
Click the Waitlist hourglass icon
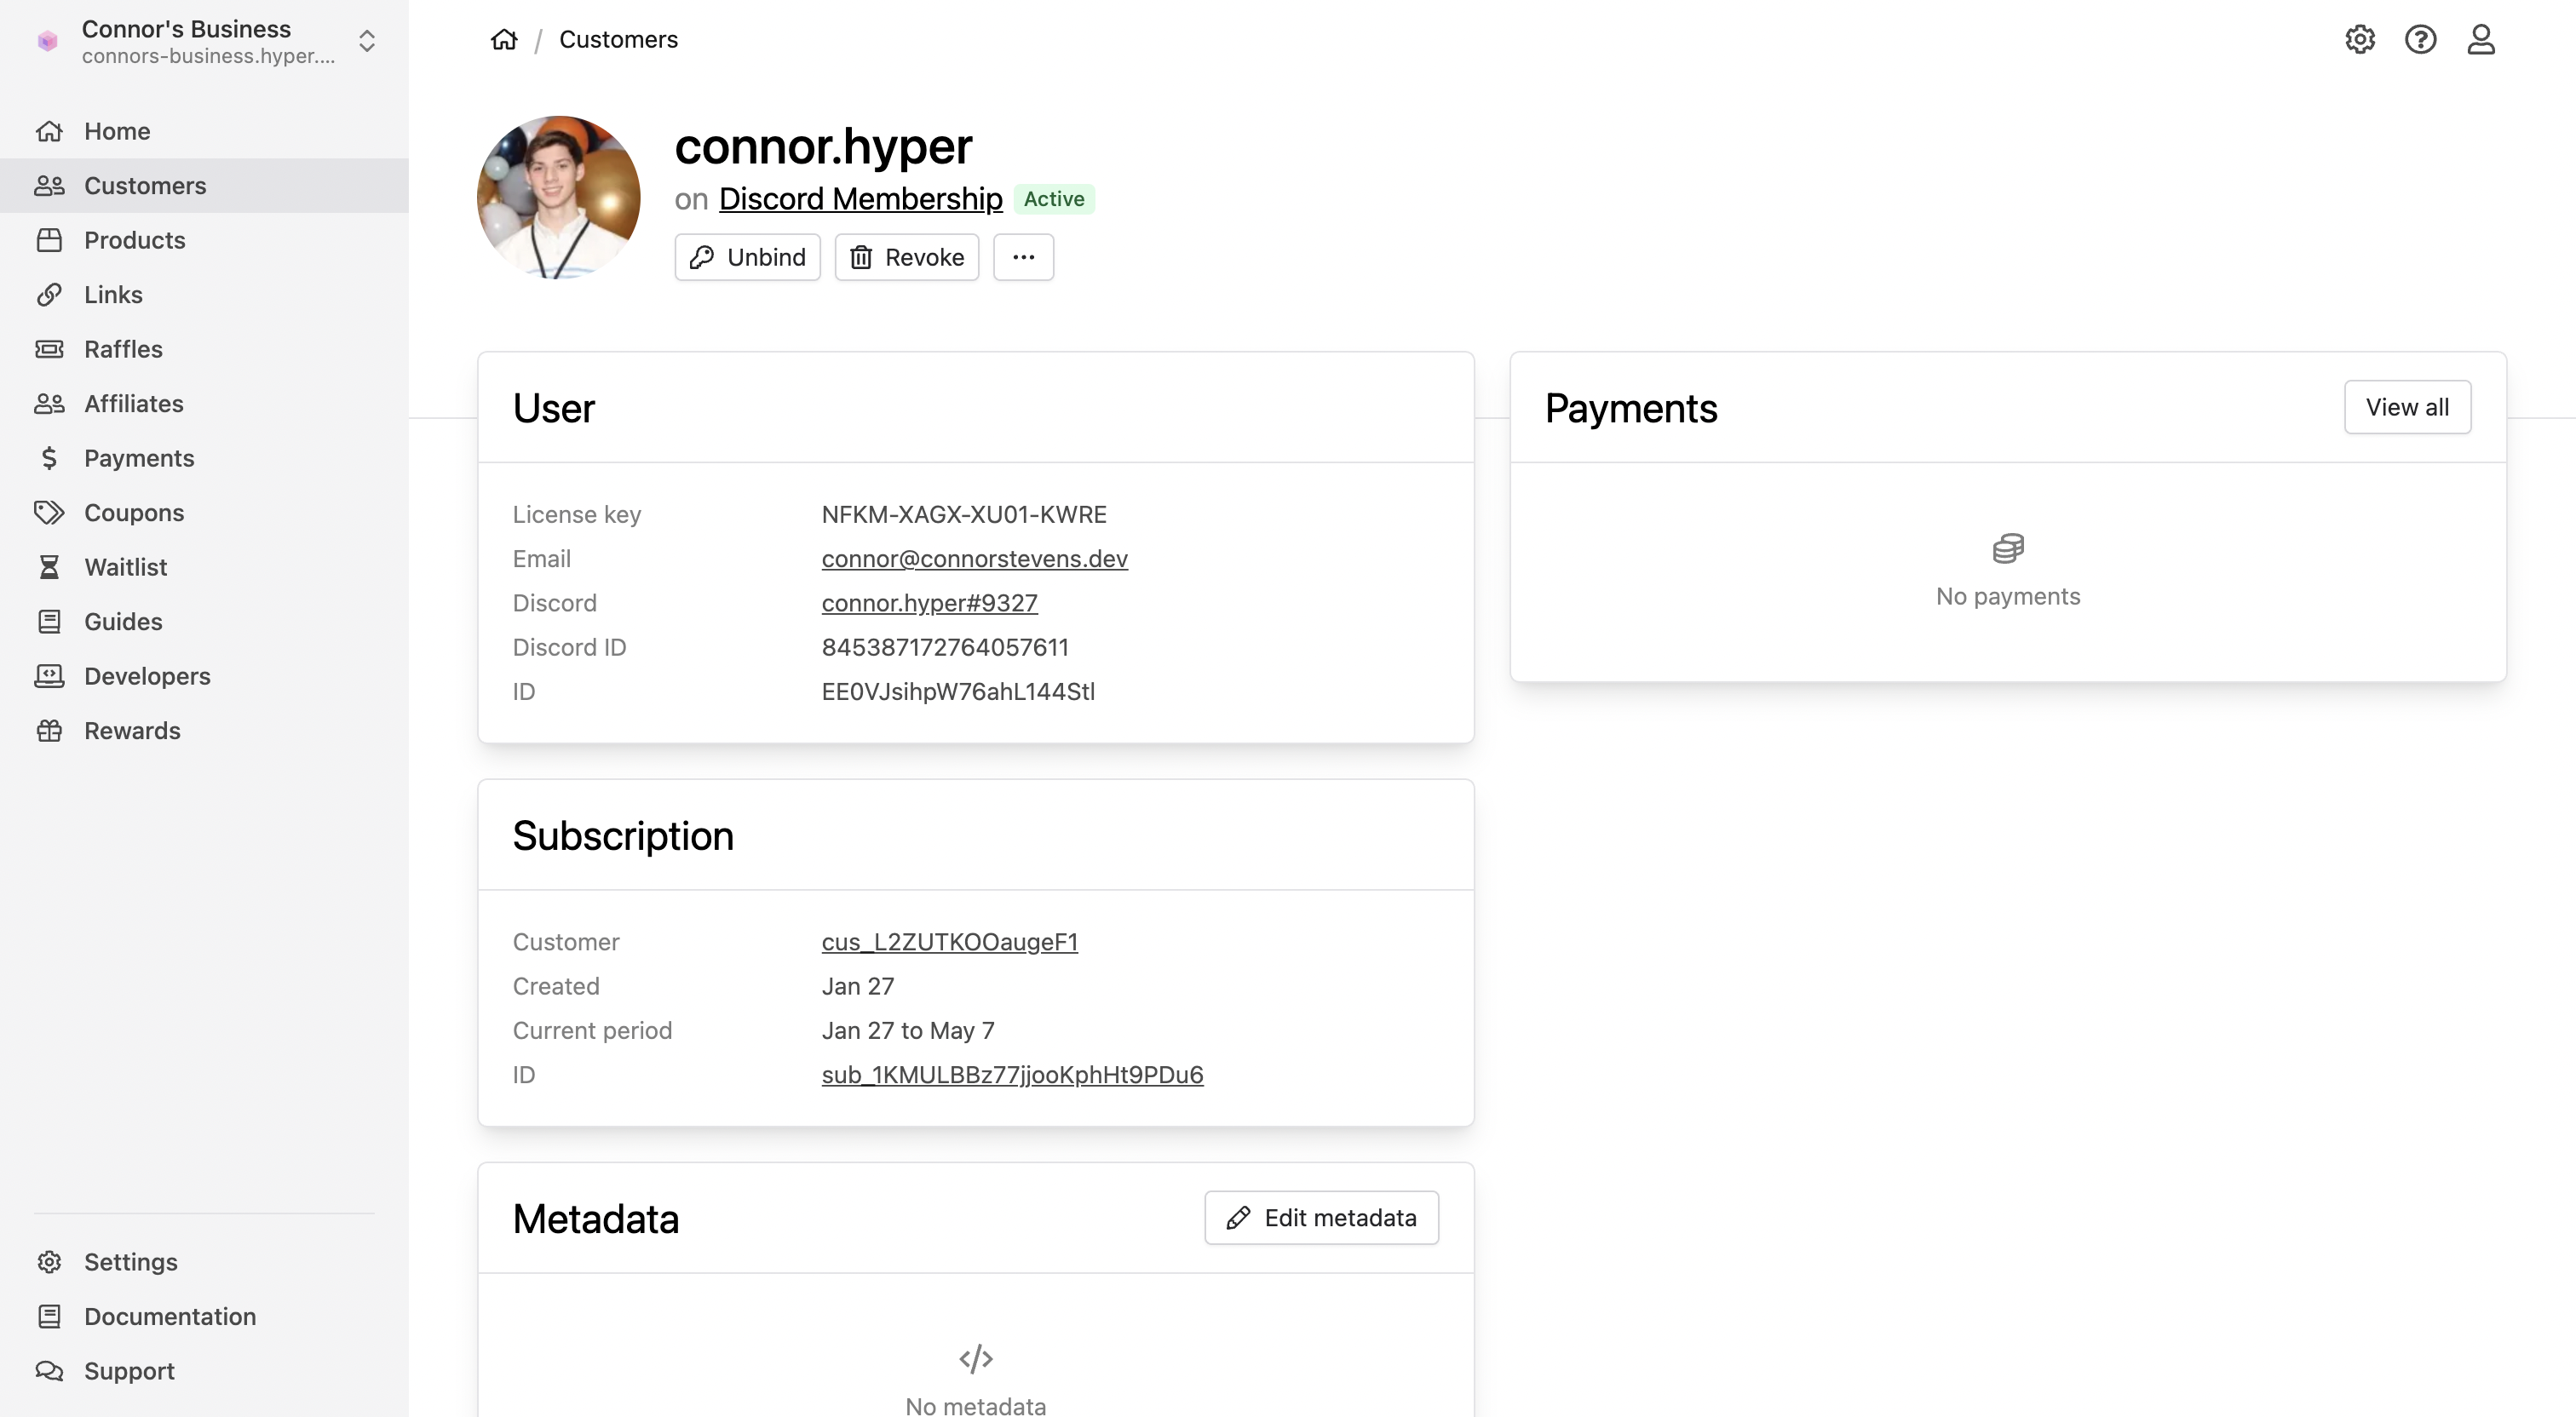point(49,567)
